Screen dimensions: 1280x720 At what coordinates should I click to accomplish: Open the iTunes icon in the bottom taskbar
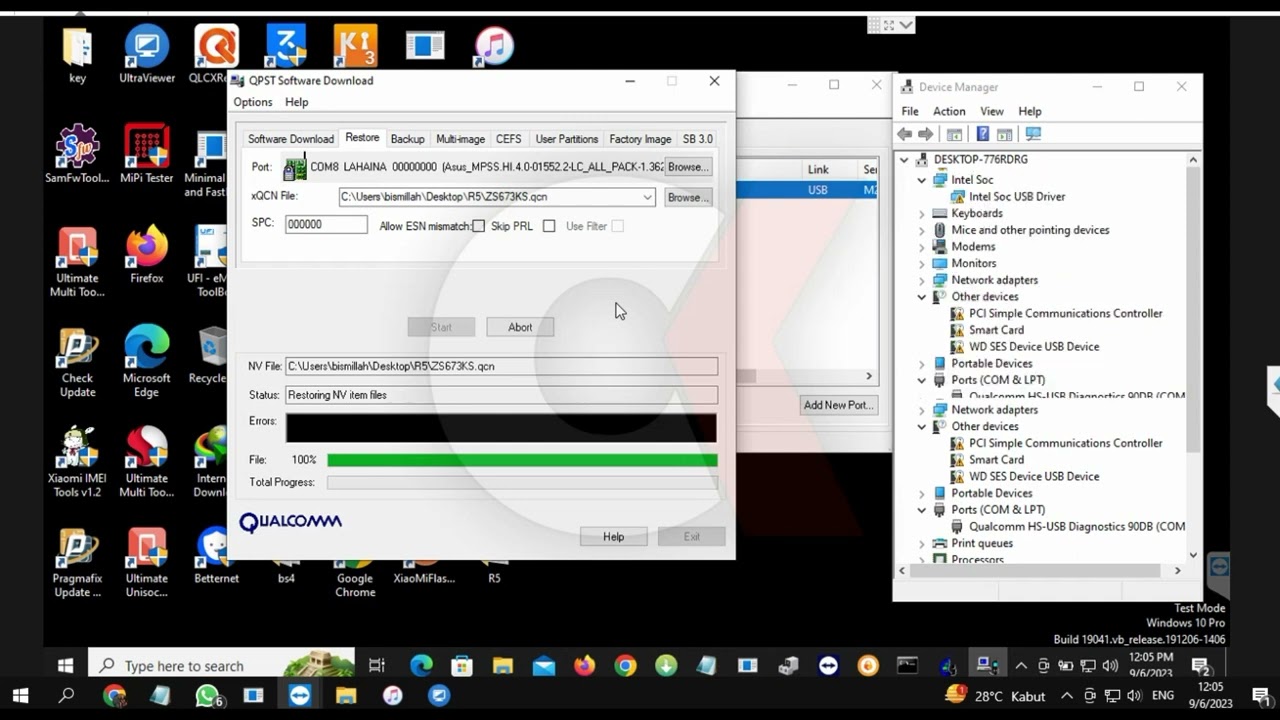[x=392, y=696]
